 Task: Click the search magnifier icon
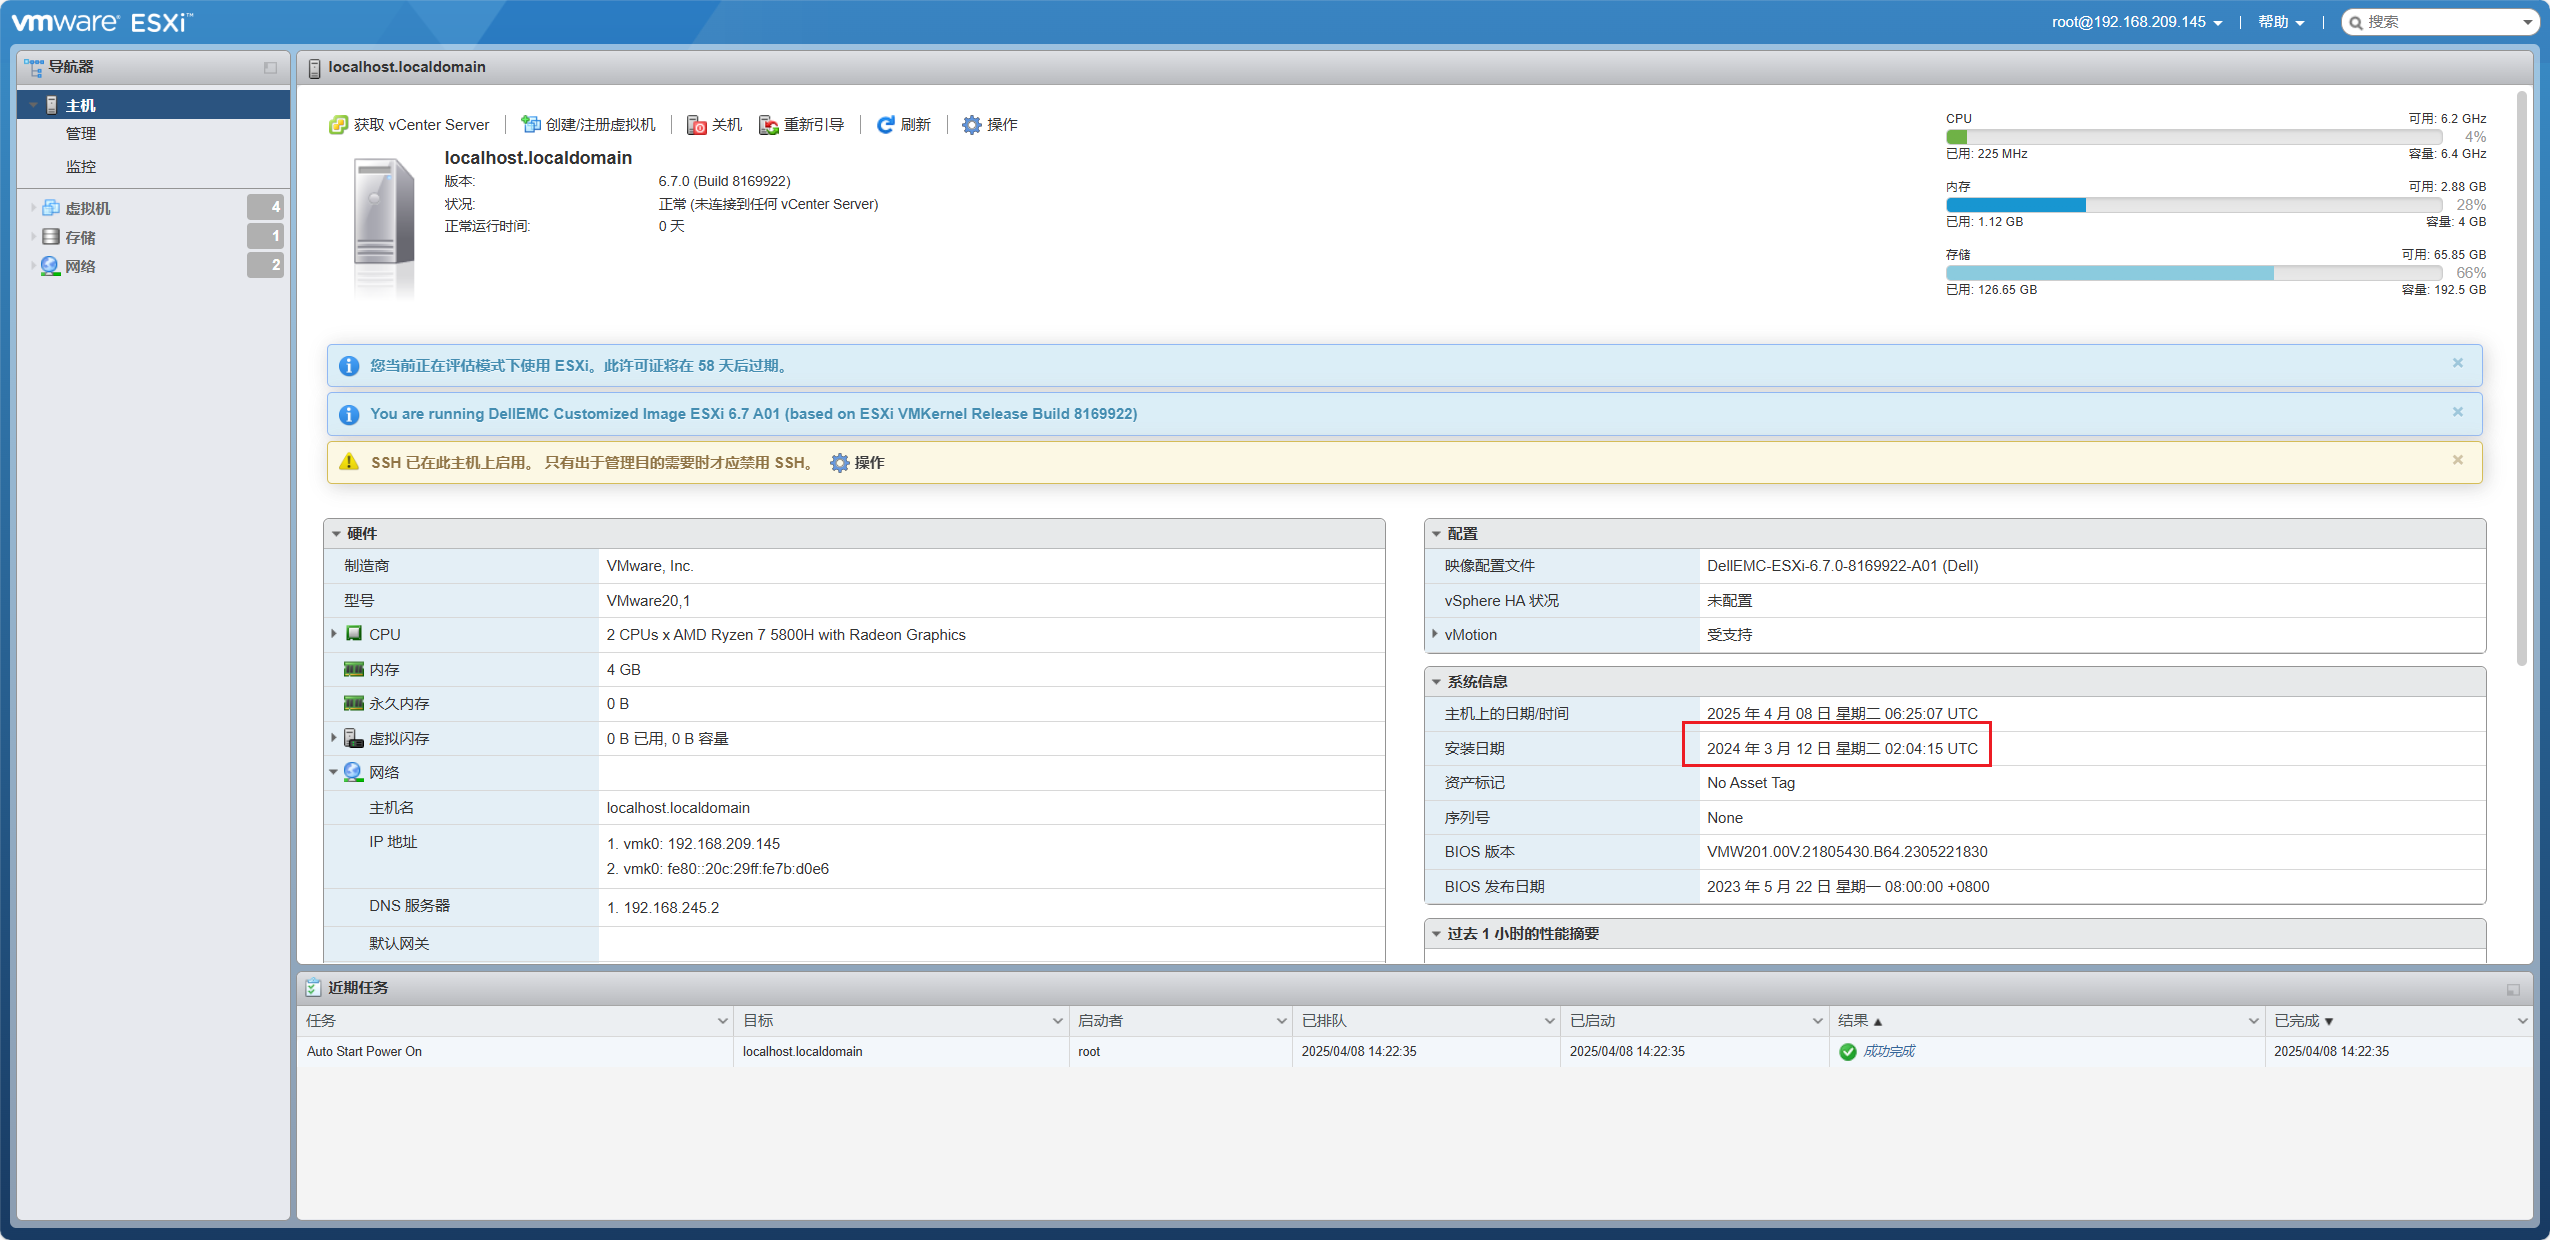[x=2356, y=22]
